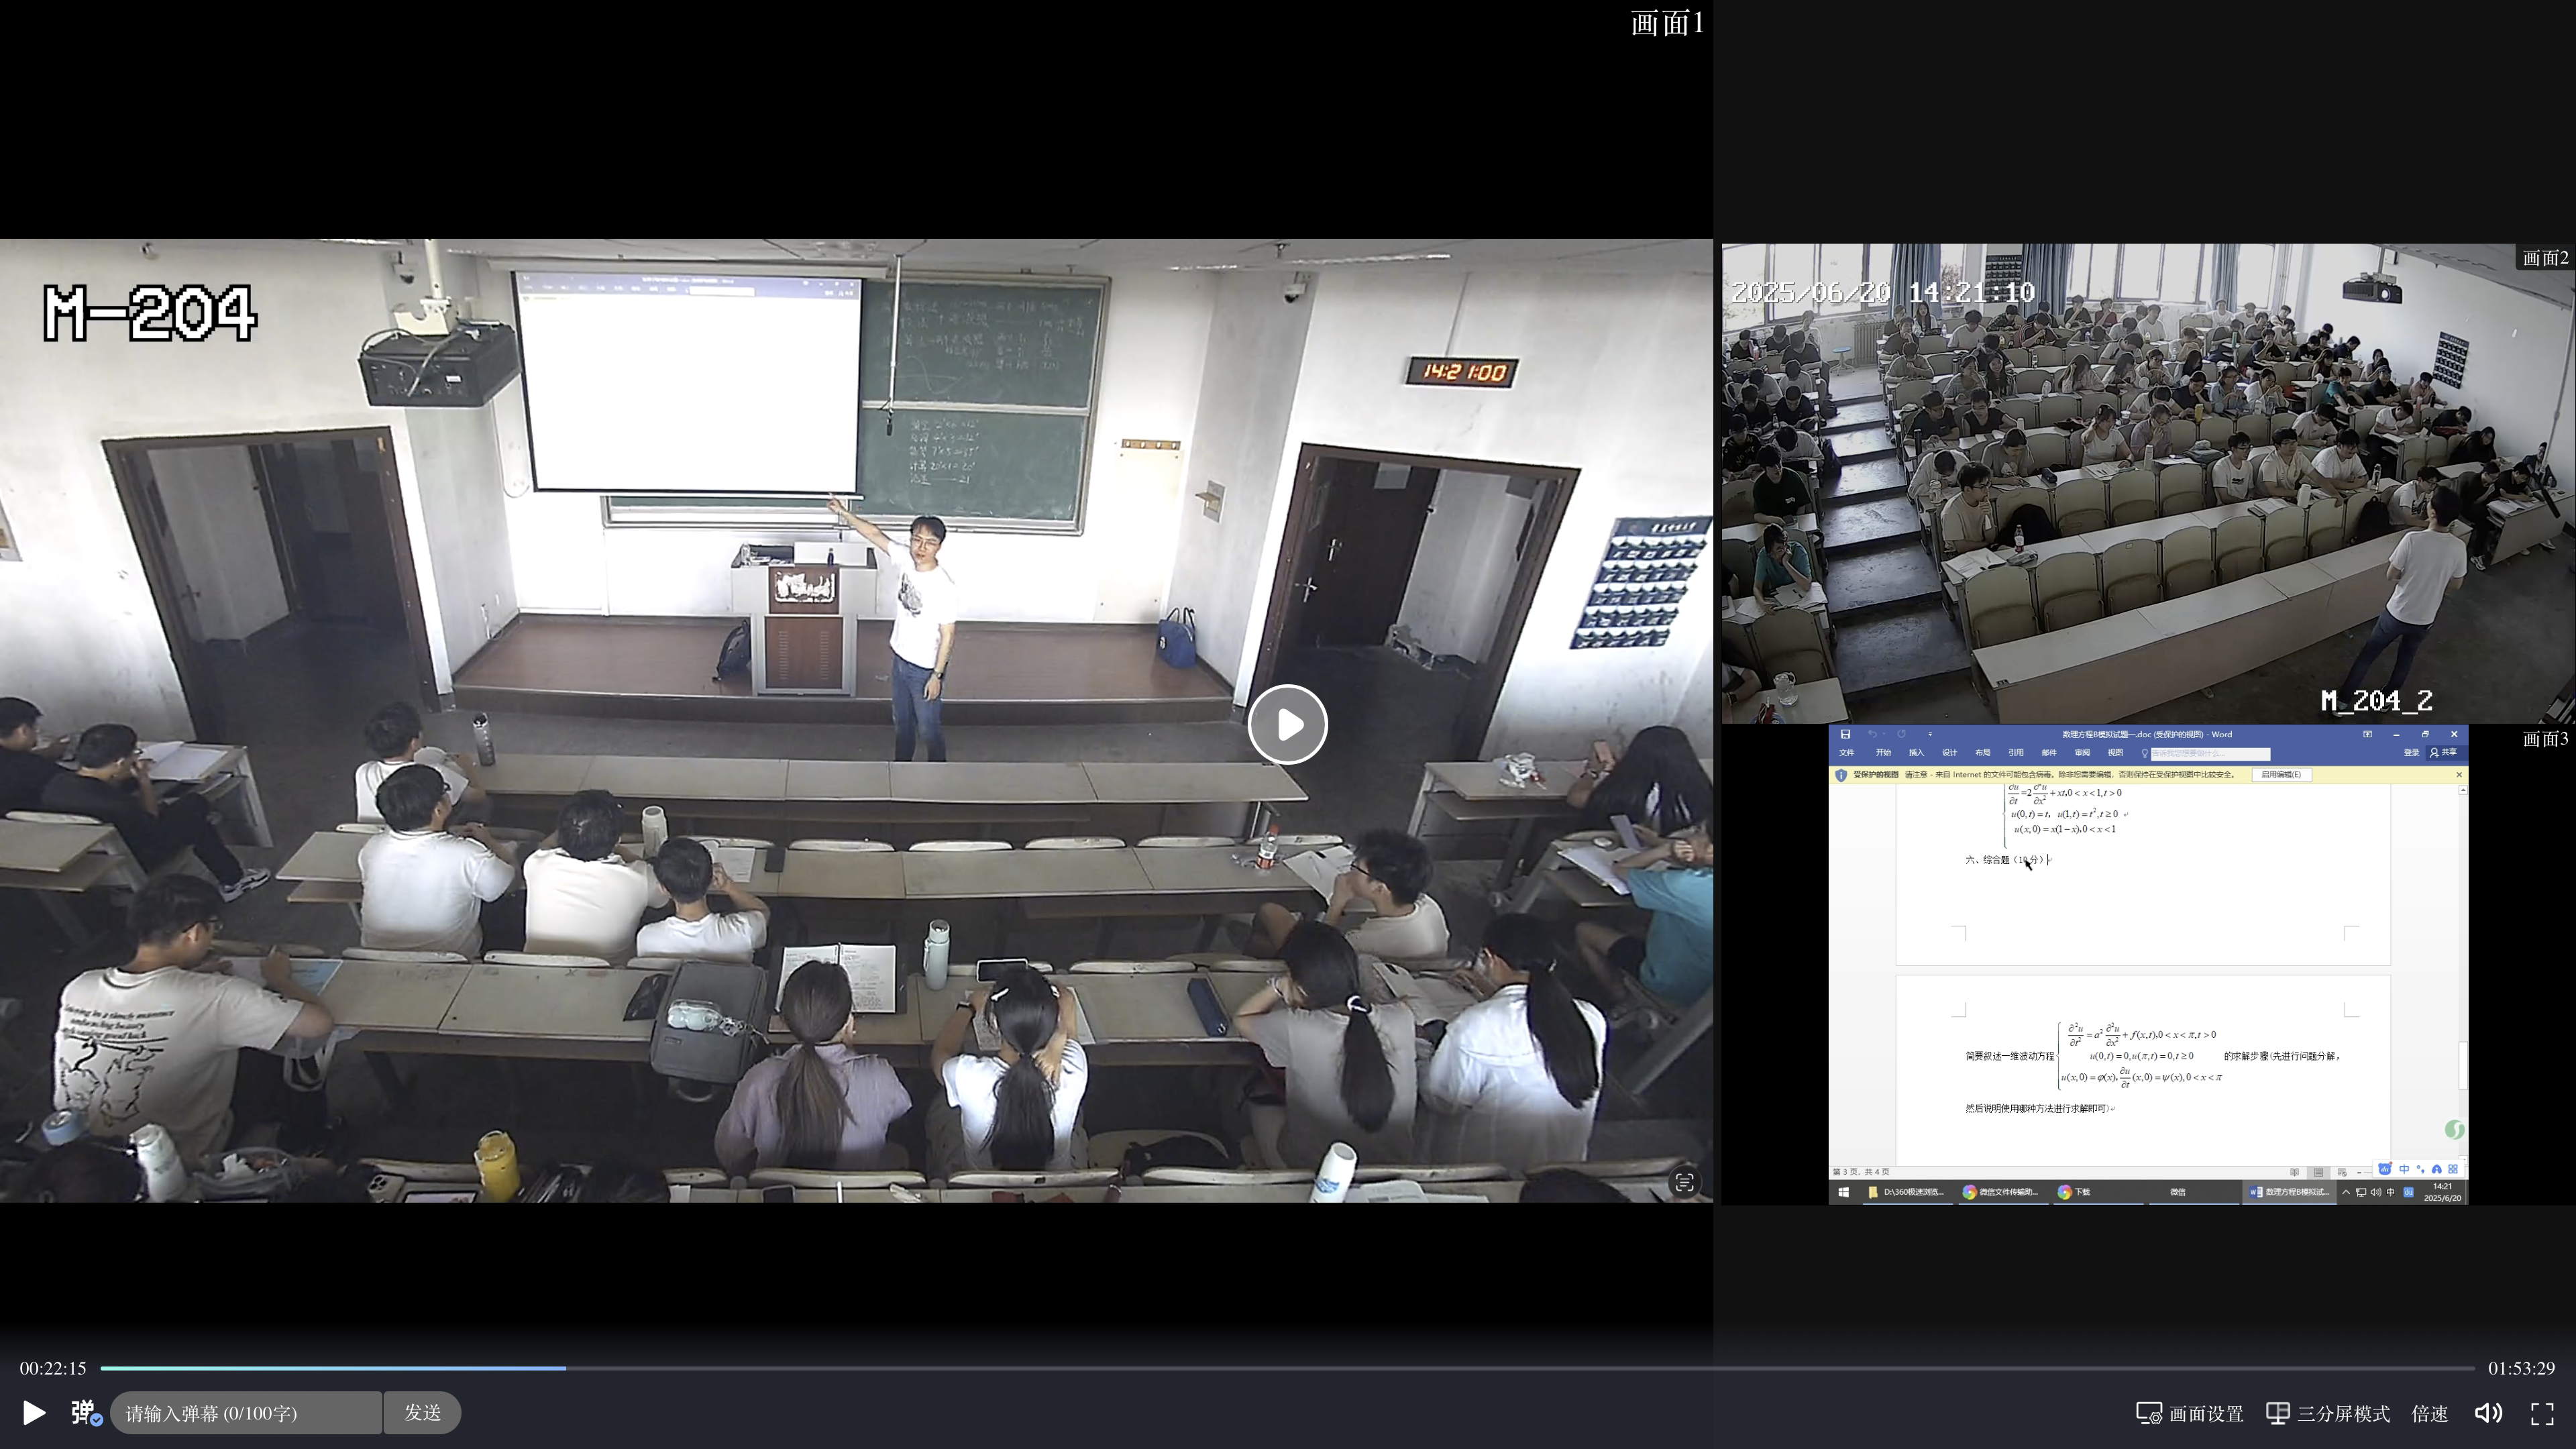Open the 视图 tab in the Word ribbon

[2115, 753]
